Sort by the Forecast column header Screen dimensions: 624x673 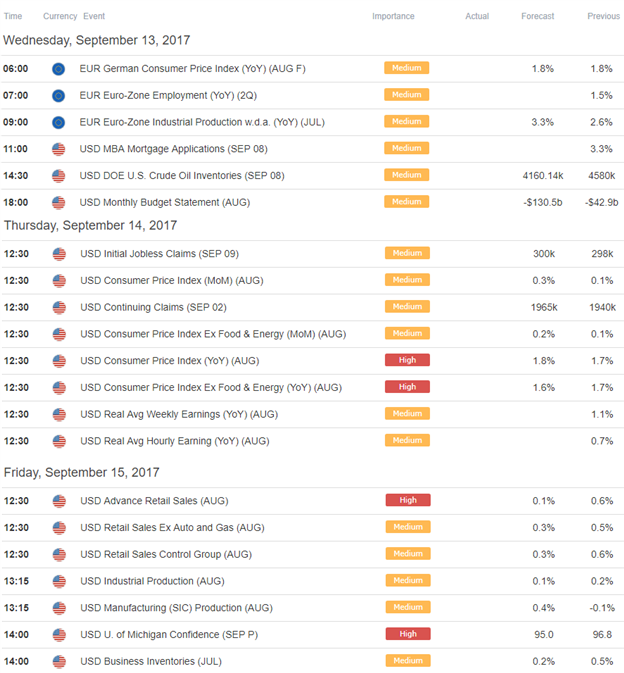537,16
